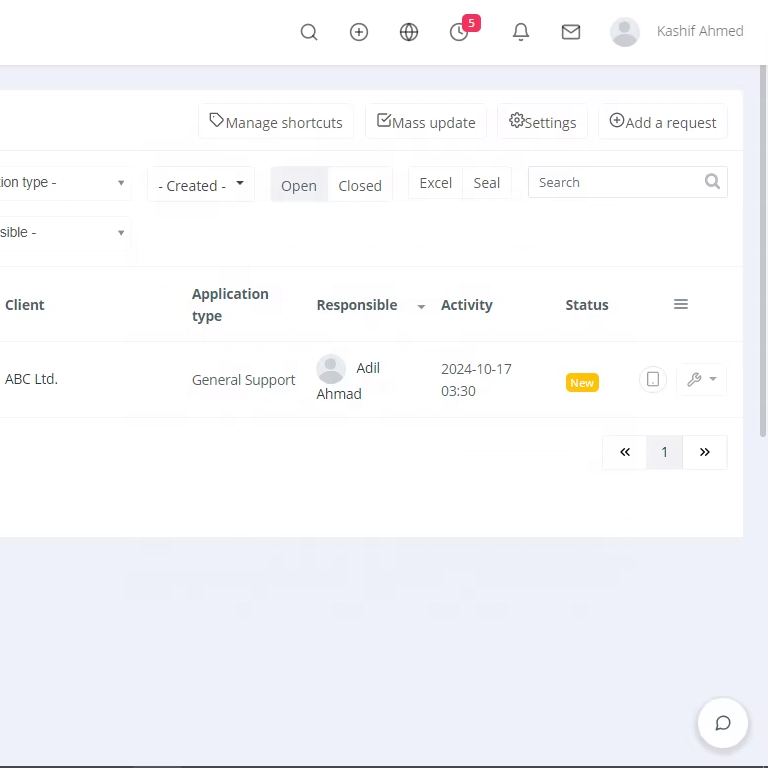Click the plus circle quick-add icon
This screenshot has width=768, height=768.
tap(359, 32)
